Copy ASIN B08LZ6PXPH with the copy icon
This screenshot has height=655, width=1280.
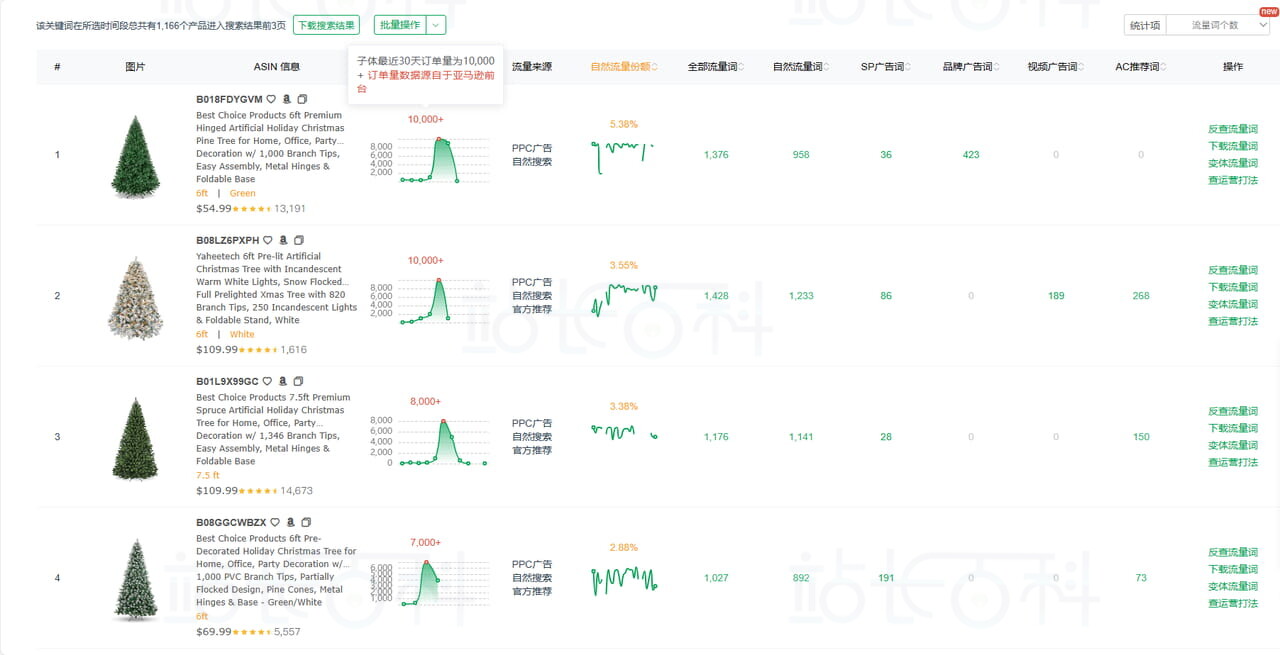coord(299,241)
